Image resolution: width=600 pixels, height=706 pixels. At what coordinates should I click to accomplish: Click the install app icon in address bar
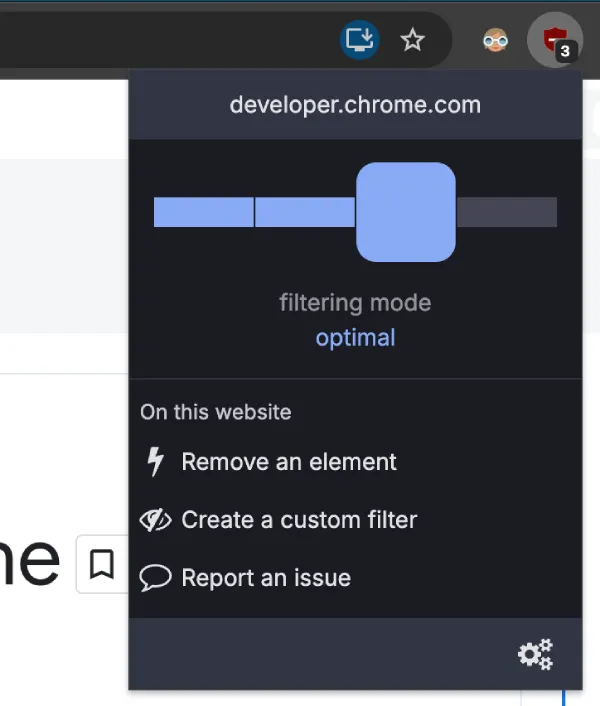(x=359, y=40)
